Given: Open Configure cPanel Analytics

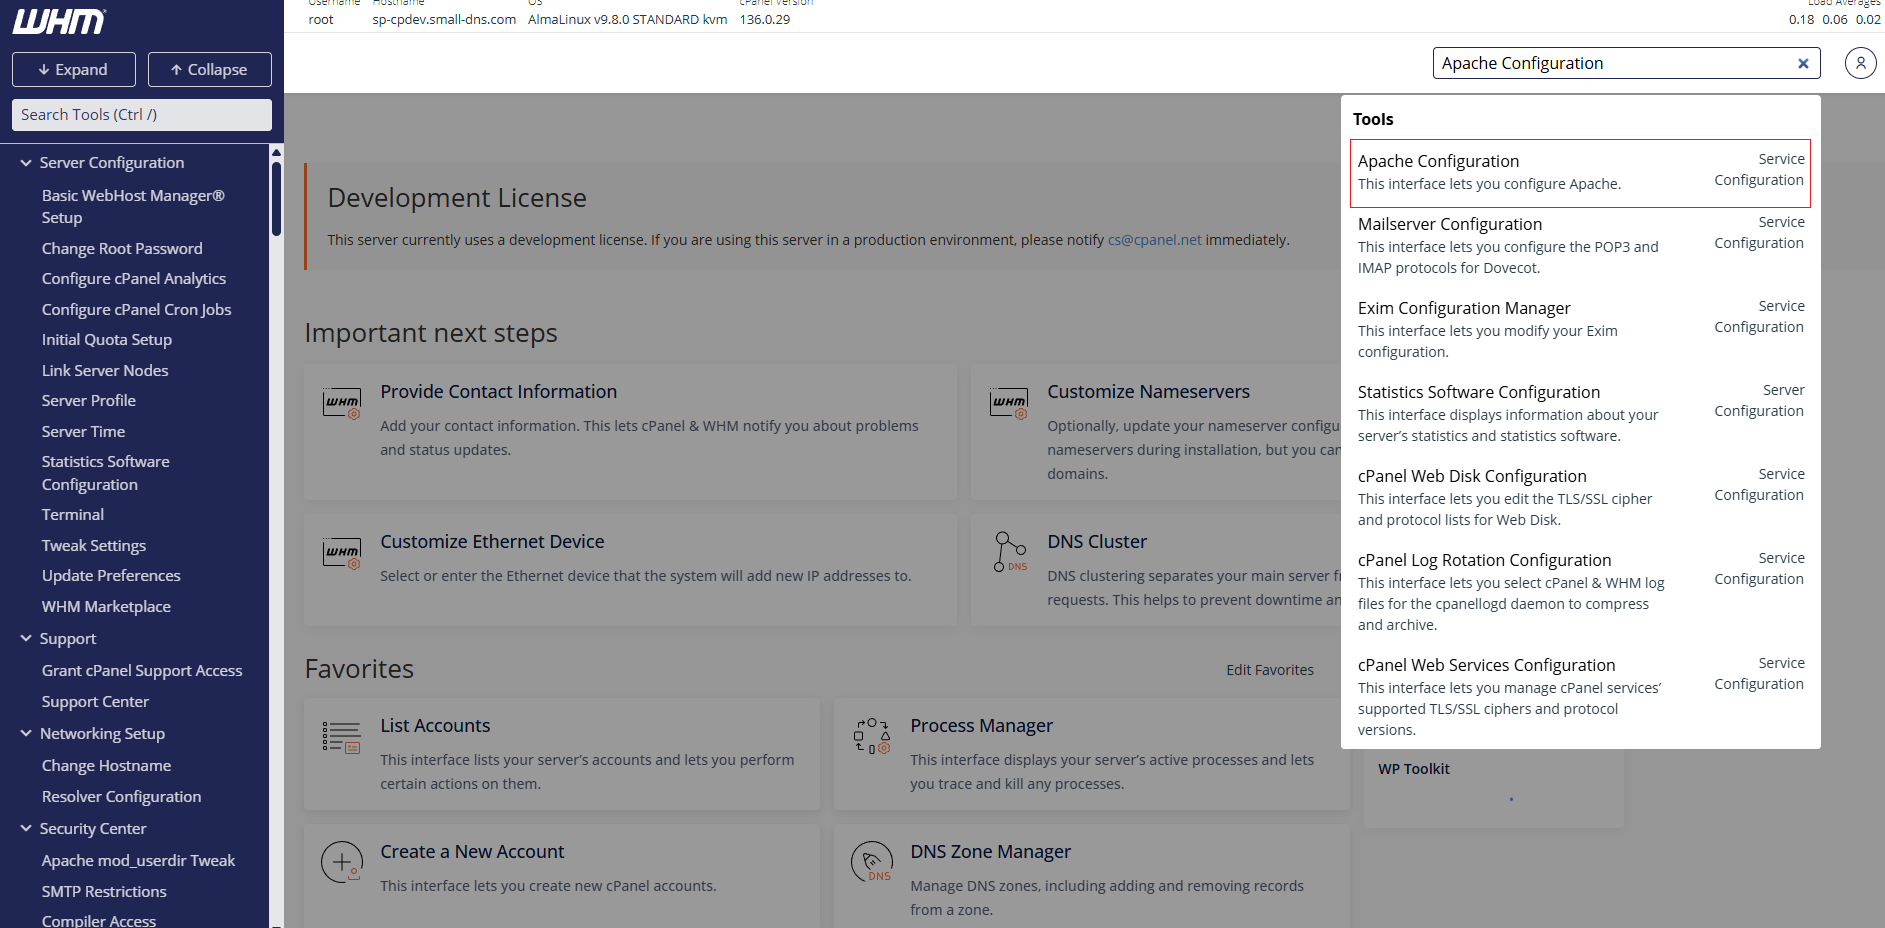Looking at the screenshot, I should (134, 278).
